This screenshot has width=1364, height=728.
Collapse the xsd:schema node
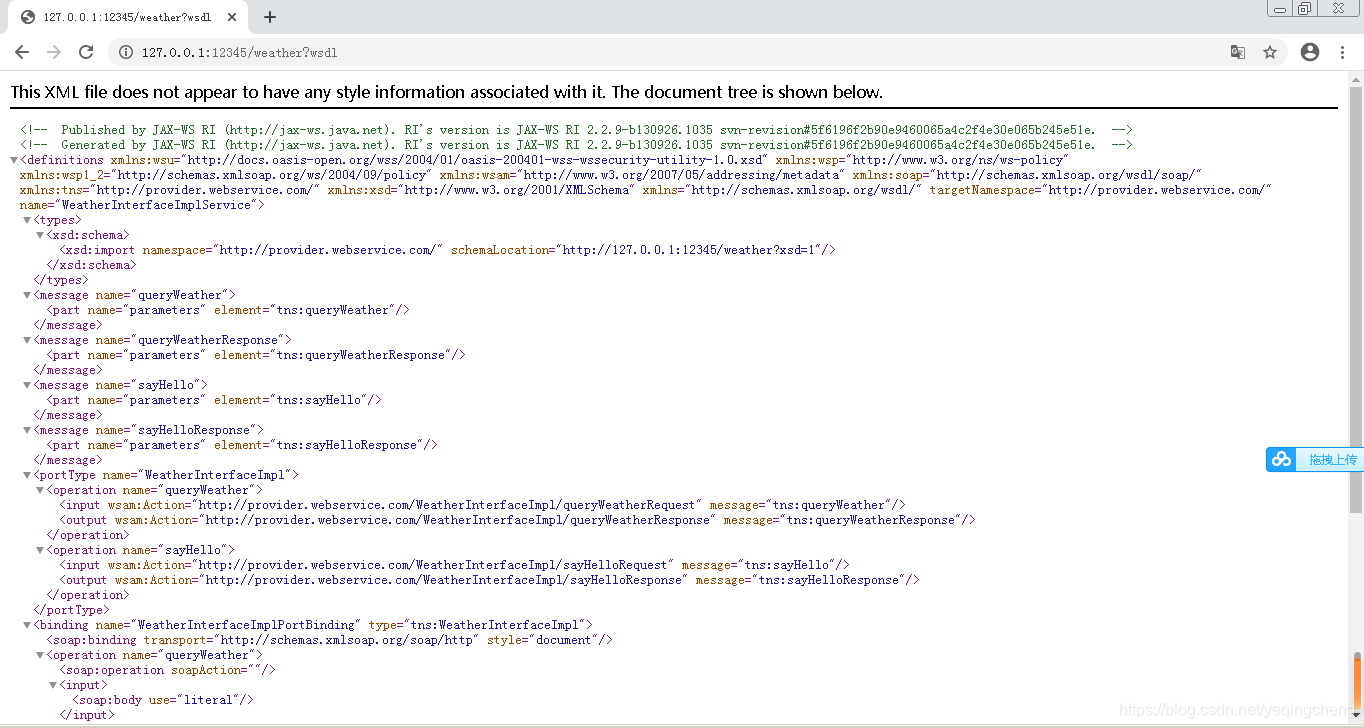[40, 235]
